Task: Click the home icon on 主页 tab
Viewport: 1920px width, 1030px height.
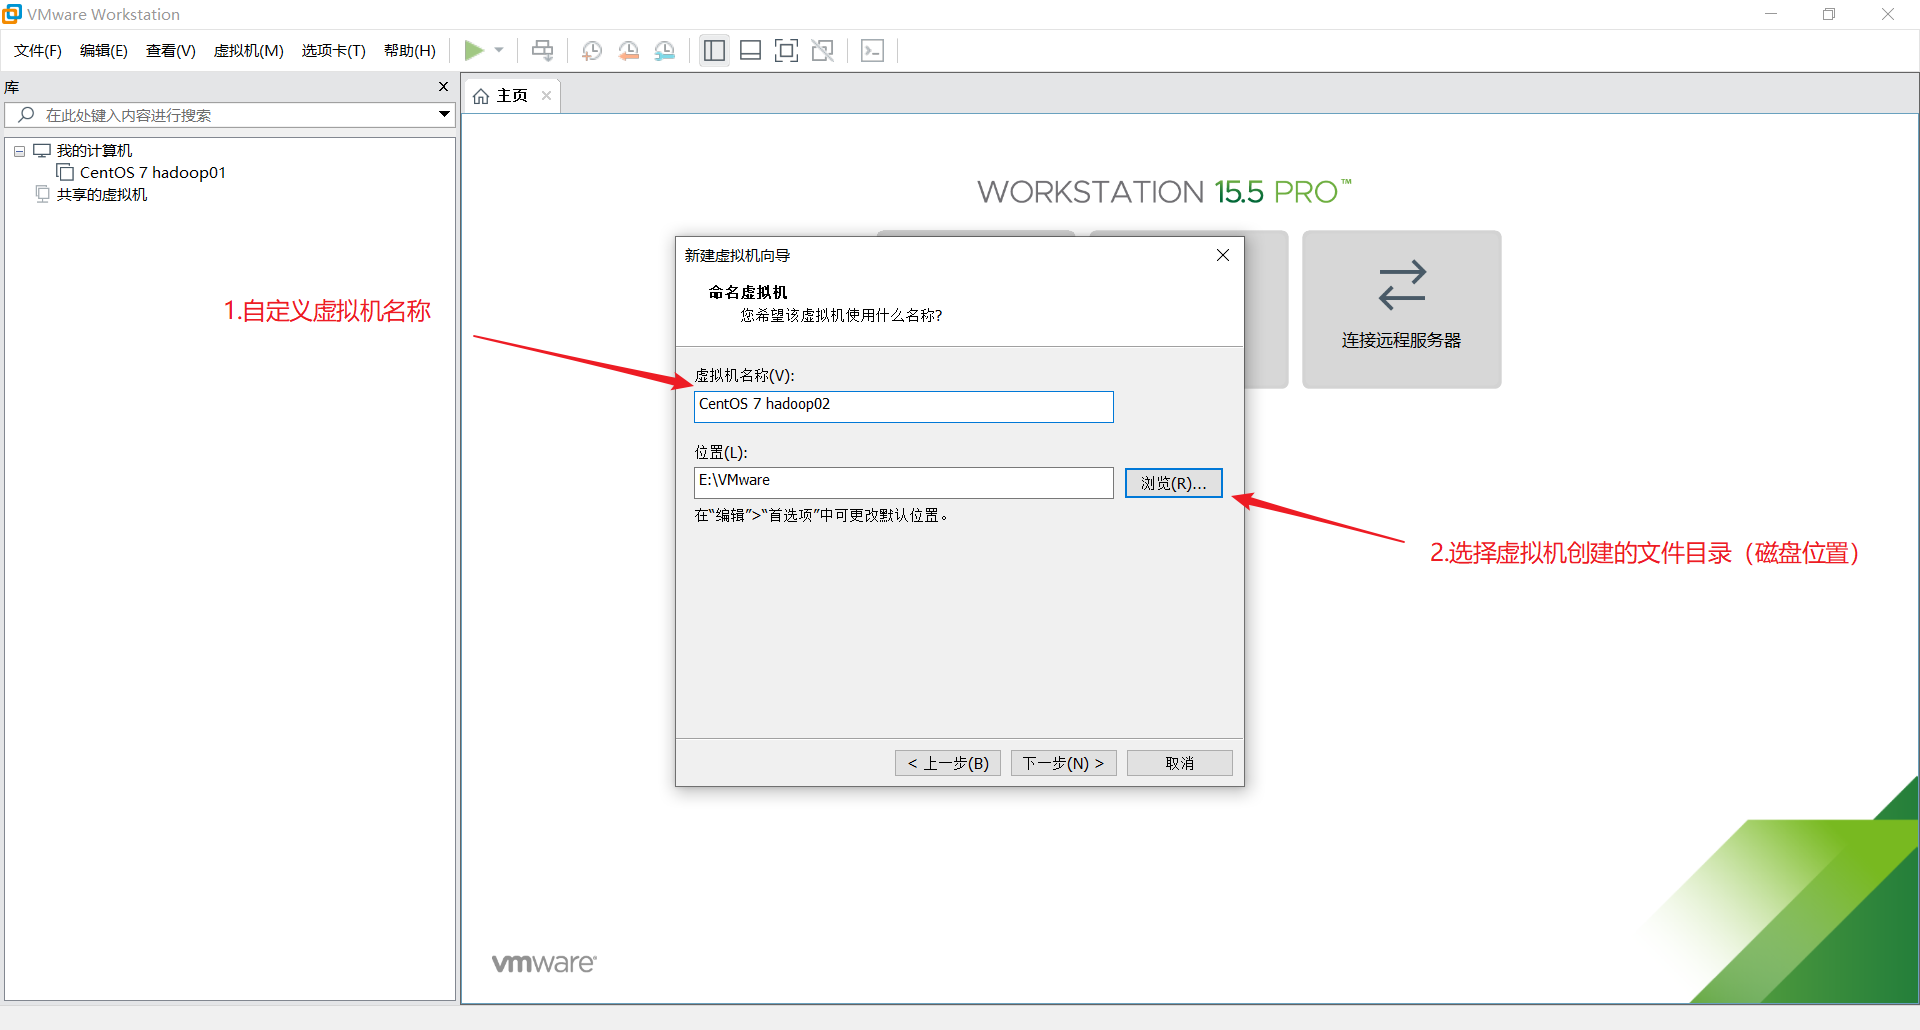Action: coord(481,96)
